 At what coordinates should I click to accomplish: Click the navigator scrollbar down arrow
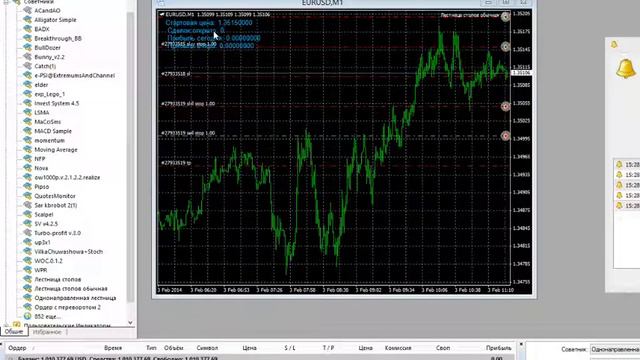(x=130, y=322)
